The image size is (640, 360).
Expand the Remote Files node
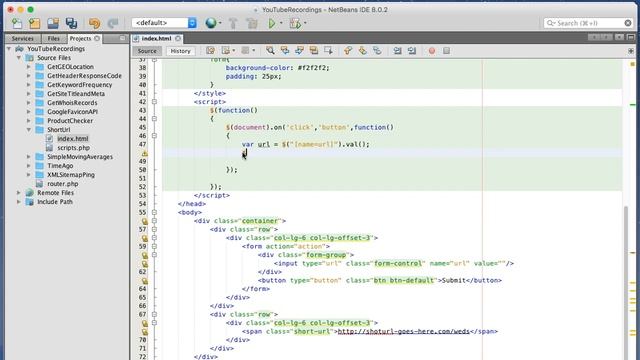(x=19, y=193)
